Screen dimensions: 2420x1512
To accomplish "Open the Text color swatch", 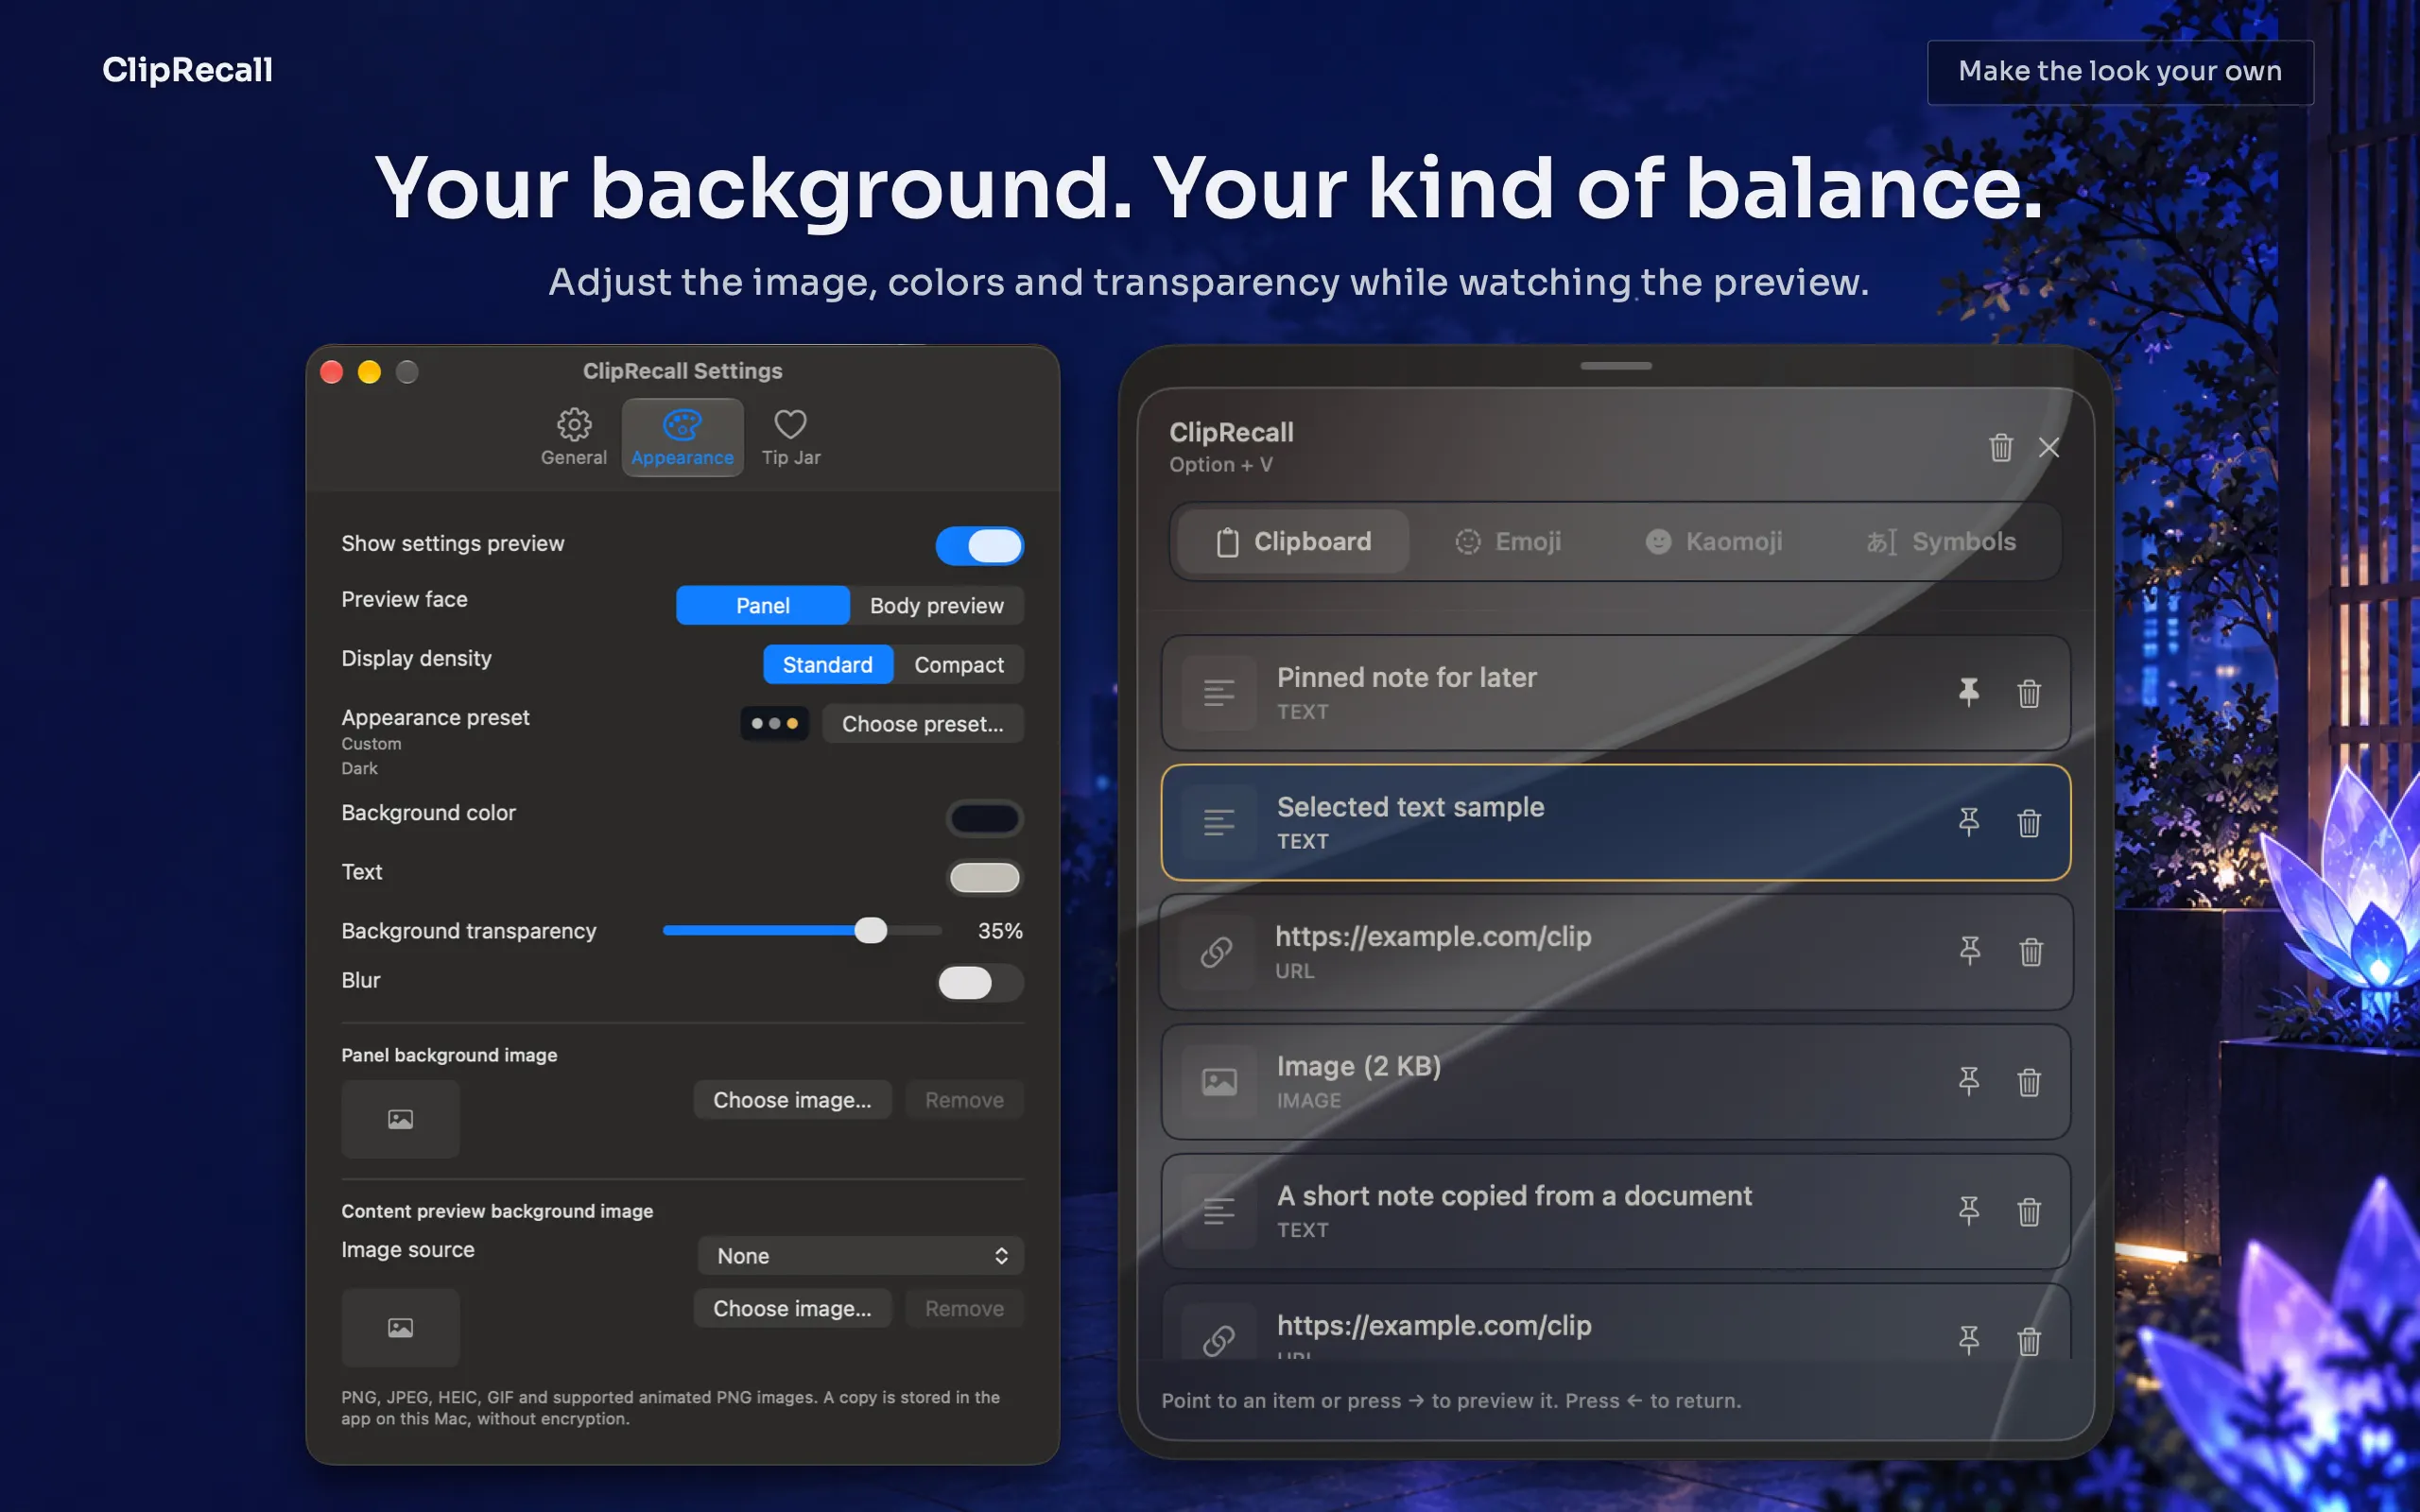I will 984,877.
